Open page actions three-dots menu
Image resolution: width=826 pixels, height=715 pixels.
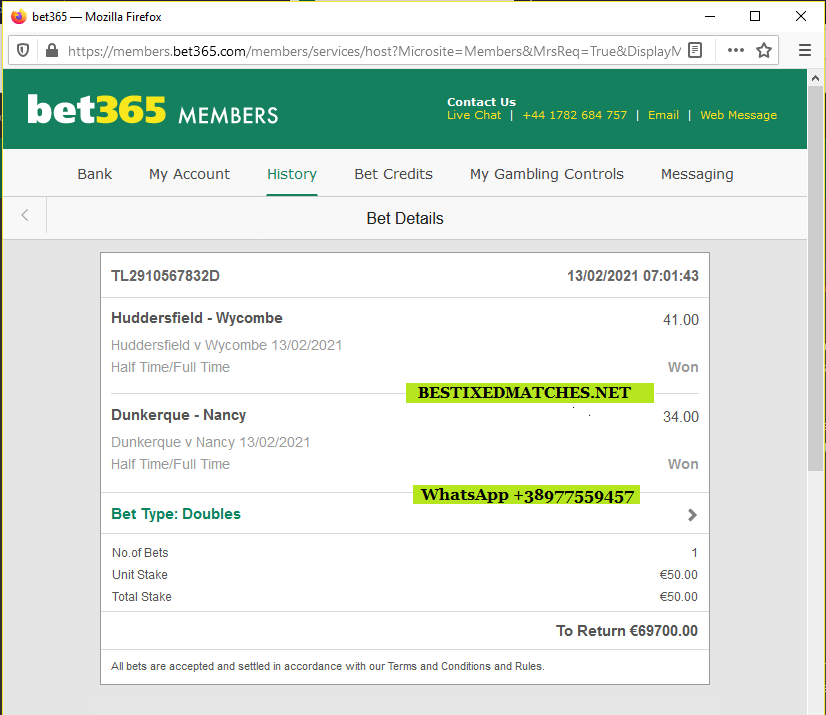click(x=735, y=51)
